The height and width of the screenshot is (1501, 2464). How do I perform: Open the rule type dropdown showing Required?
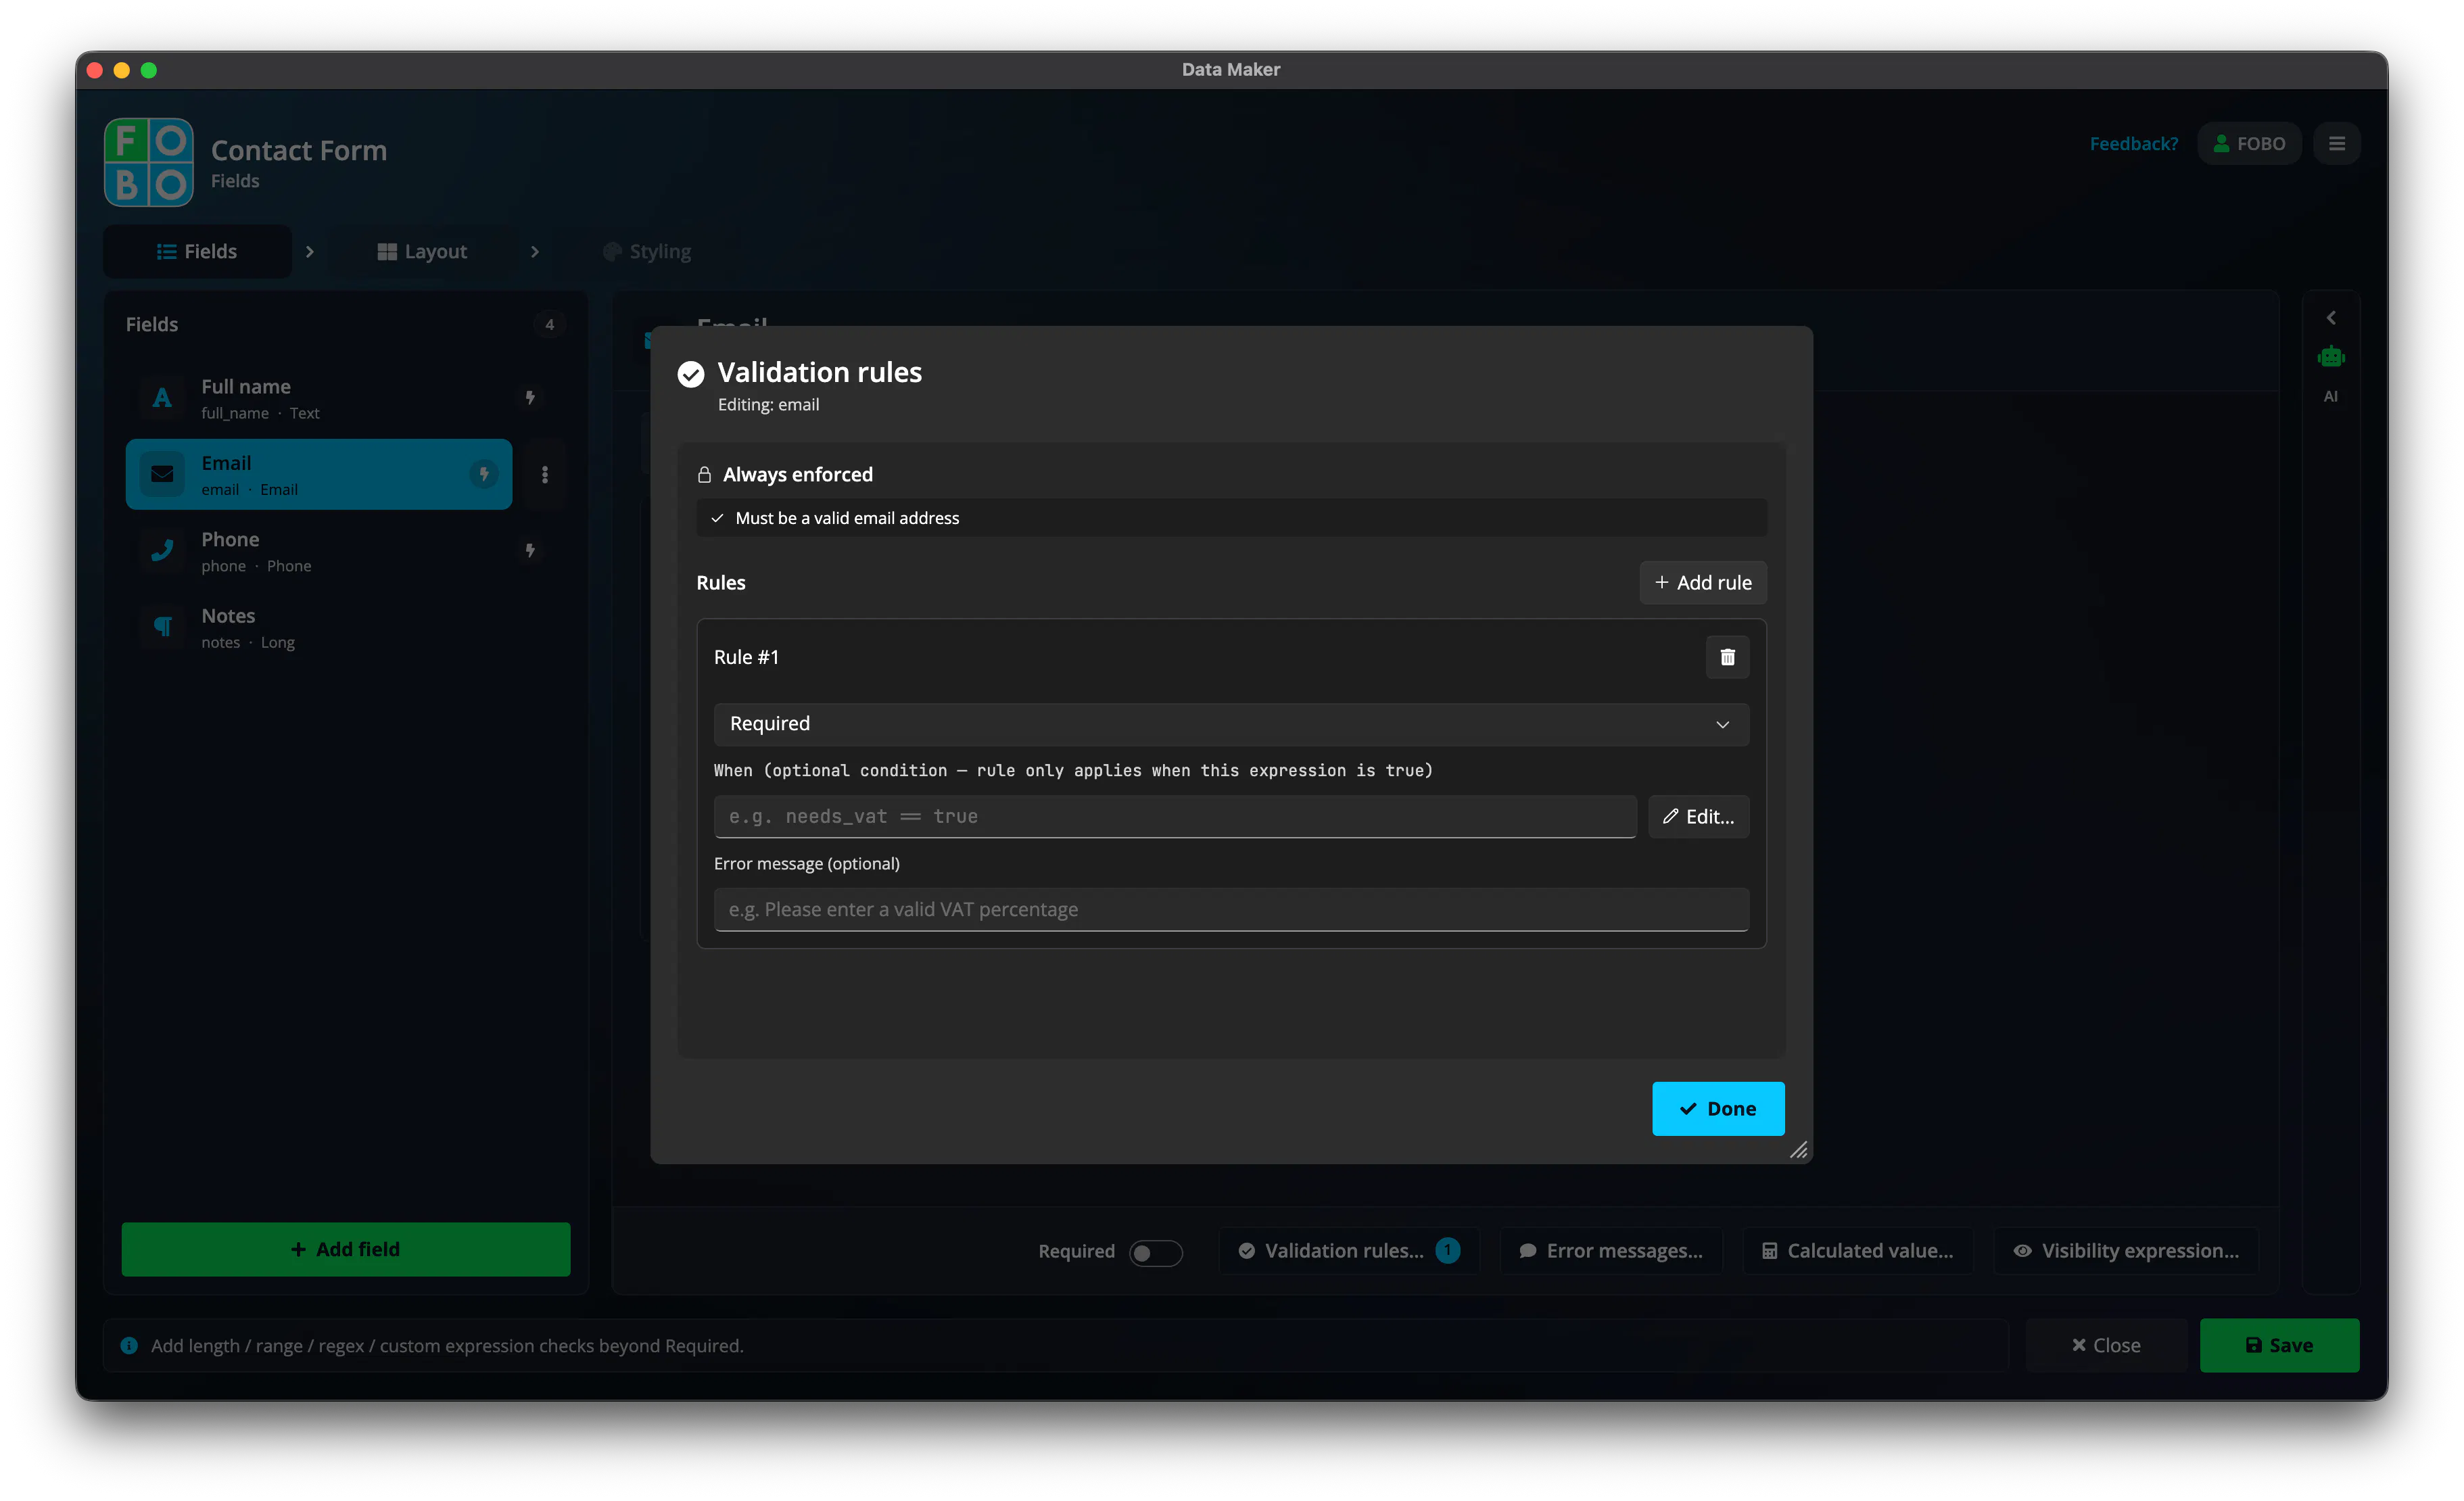1231,724
